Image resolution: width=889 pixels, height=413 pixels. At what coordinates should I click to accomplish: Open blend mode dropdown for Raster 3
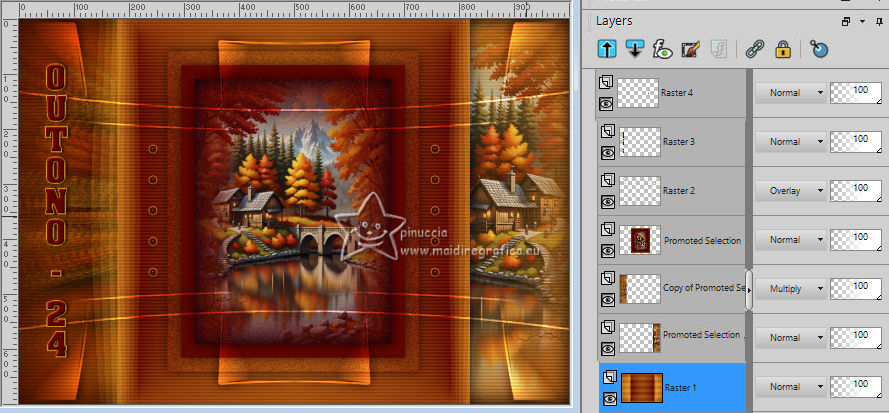tap(790, 142)
